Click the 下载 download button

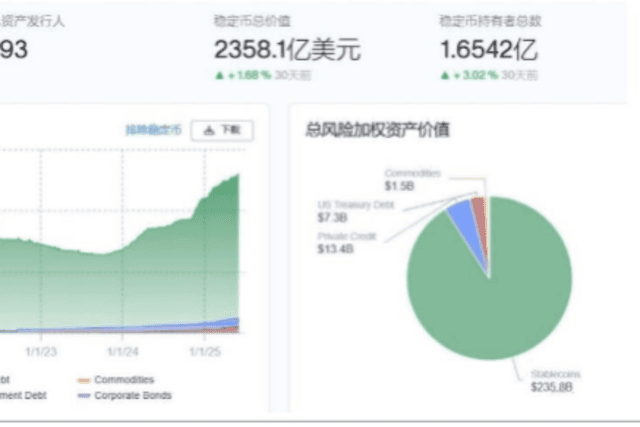click(222, 131)
